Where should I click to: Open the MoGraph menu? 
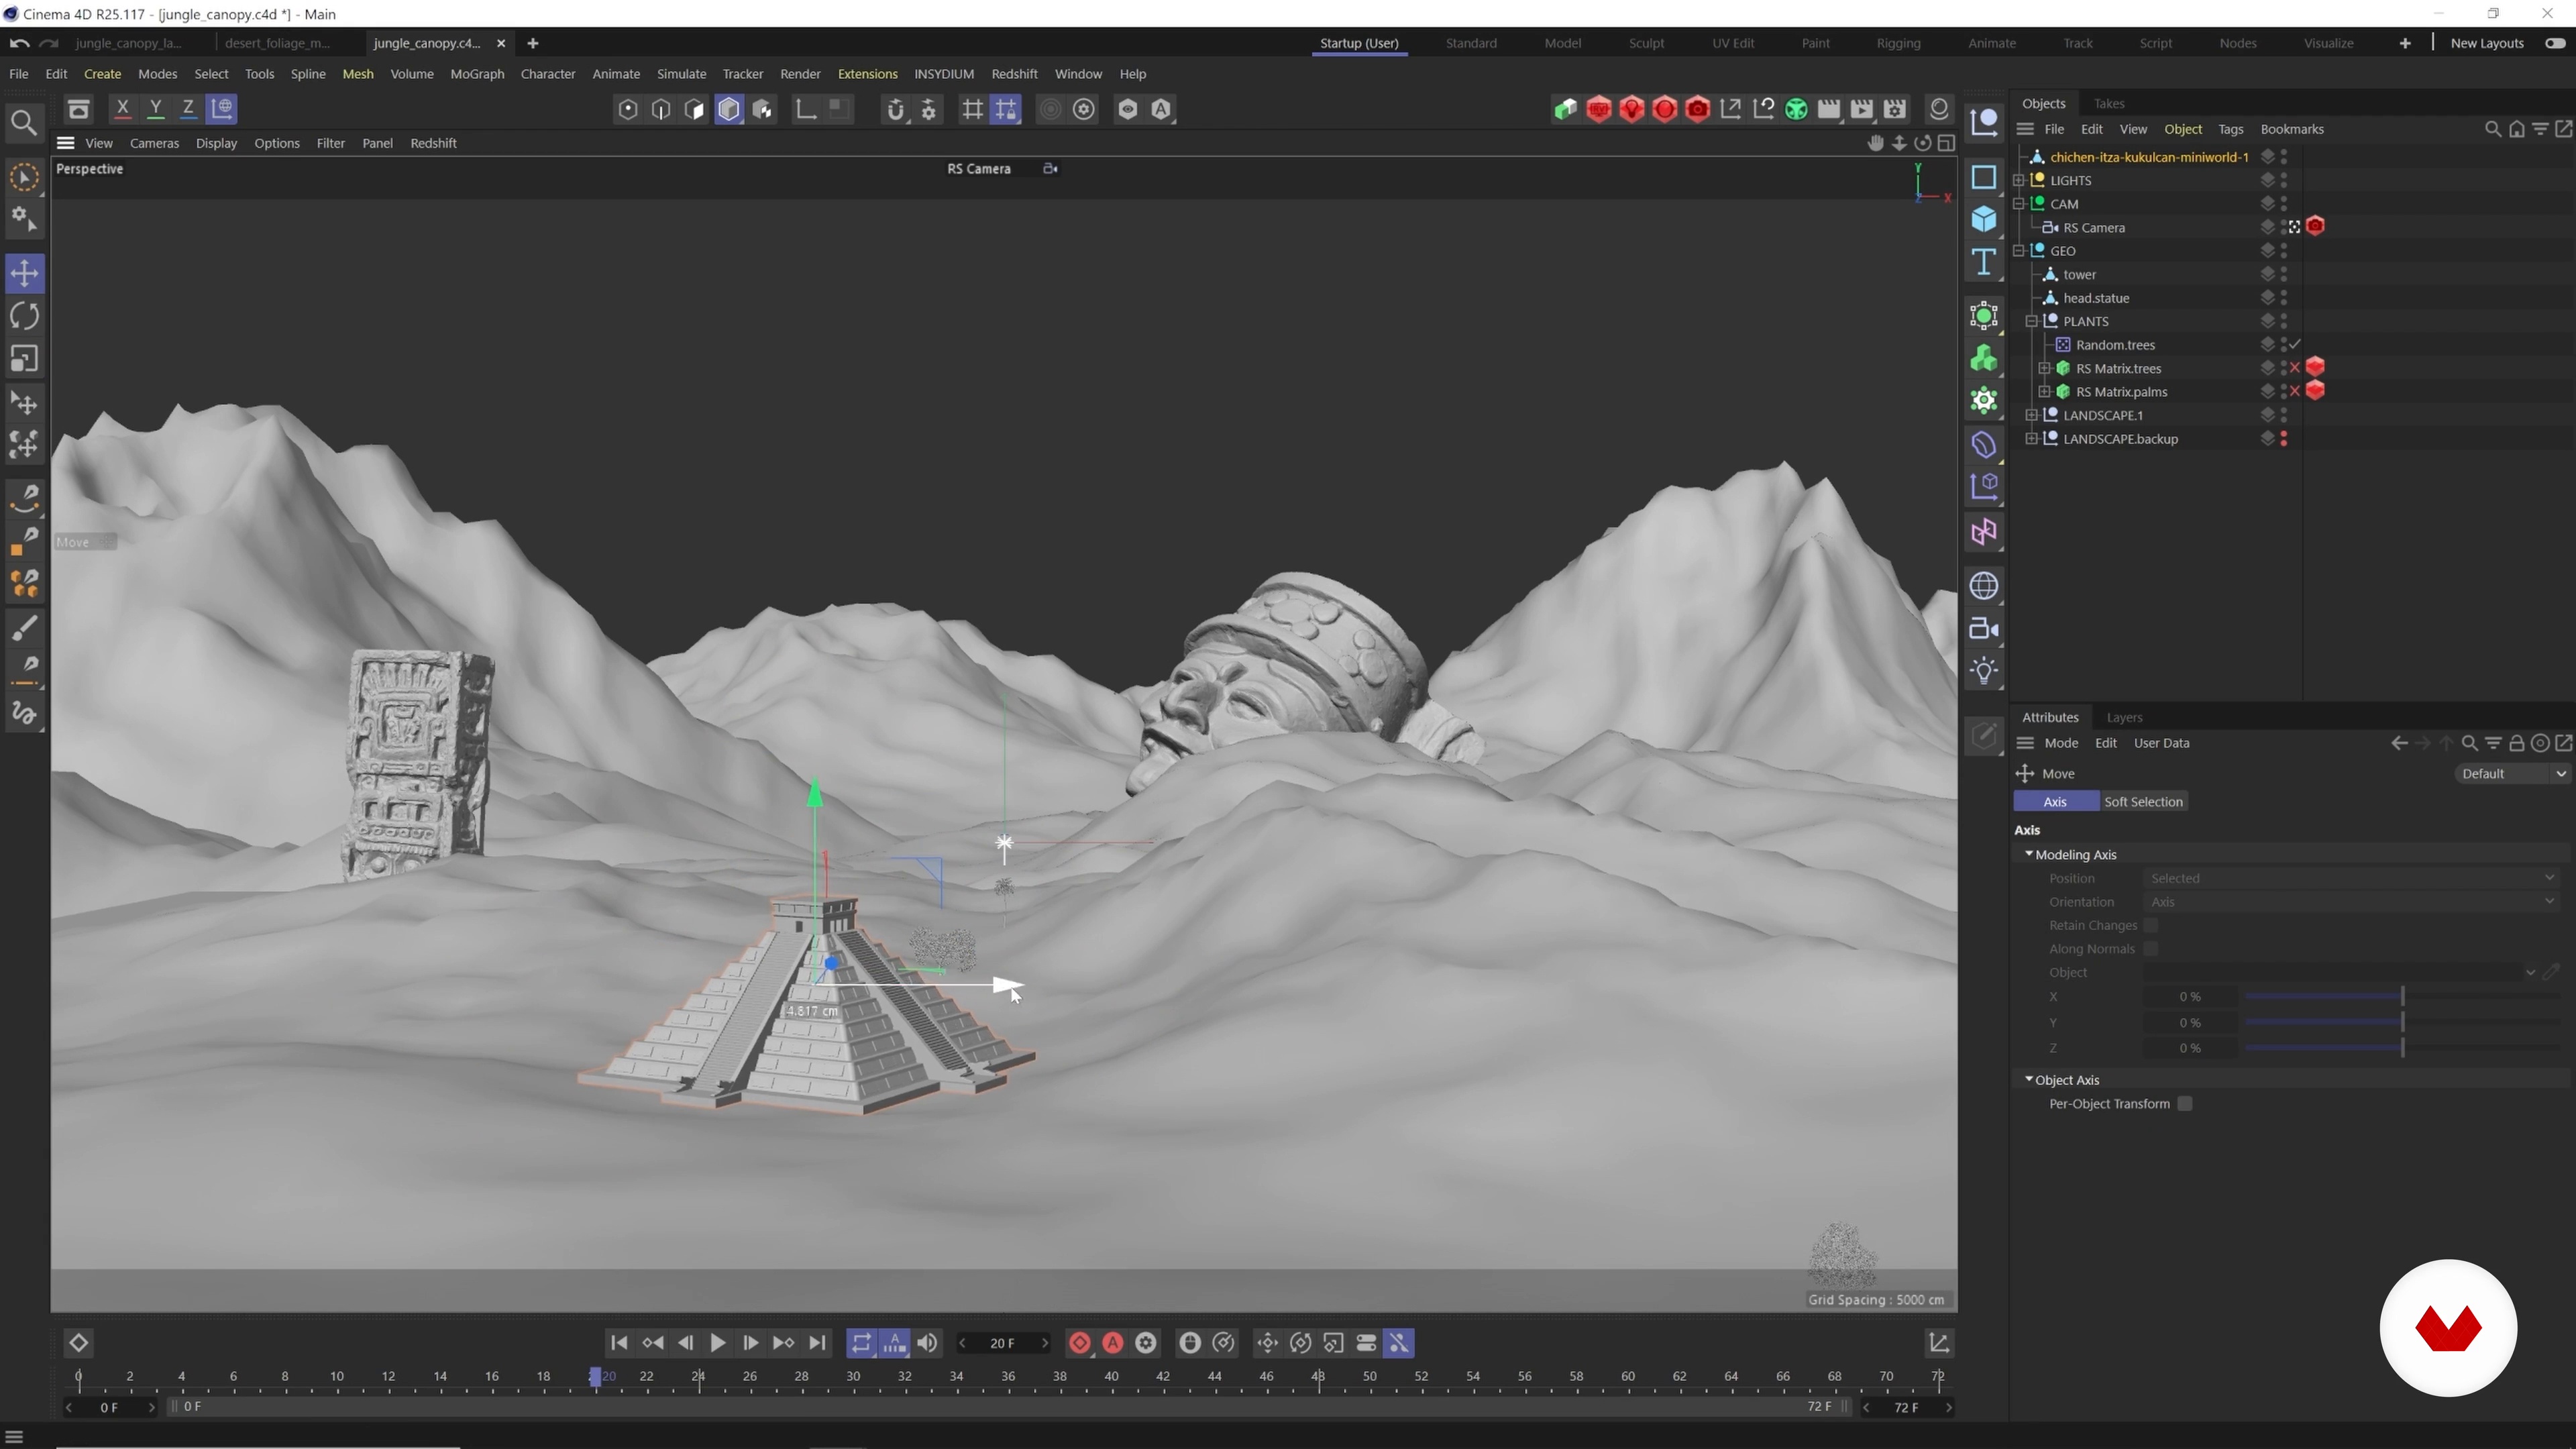point(477,74)
